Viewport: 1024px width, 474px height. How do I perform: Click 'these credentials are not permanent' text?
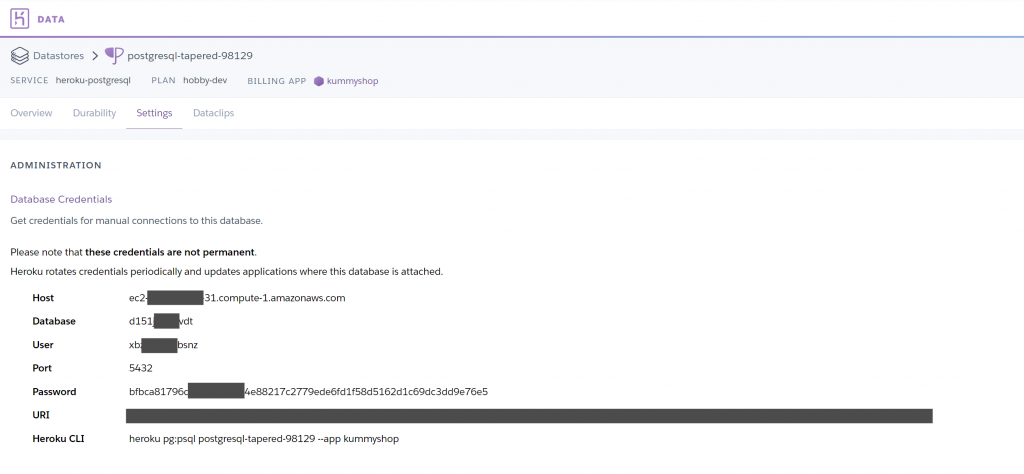170,252
